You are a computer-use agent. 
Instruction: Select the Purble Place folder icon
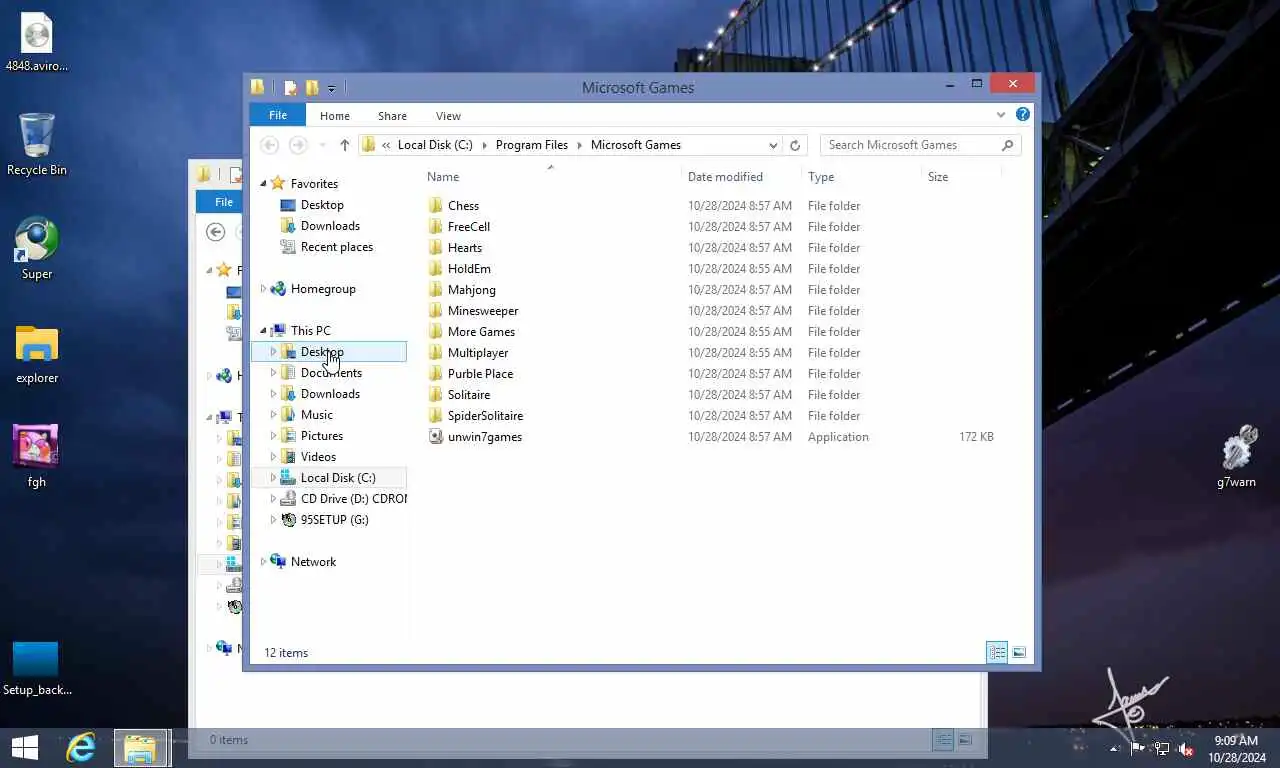435,373
